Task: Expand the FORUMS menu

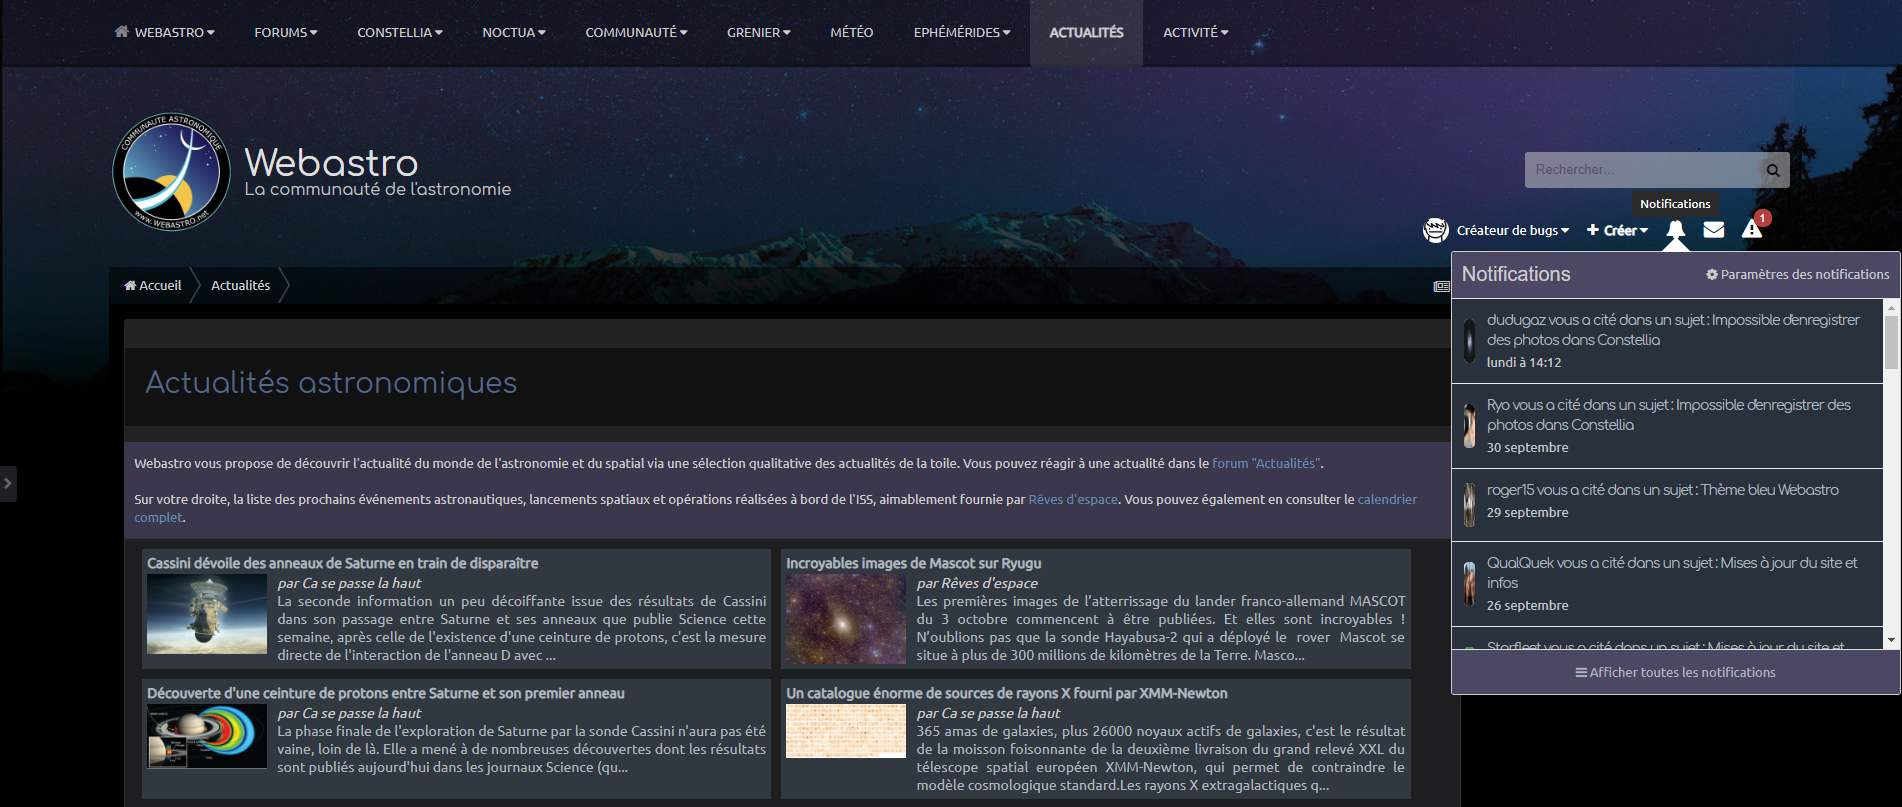Action: 286,32
